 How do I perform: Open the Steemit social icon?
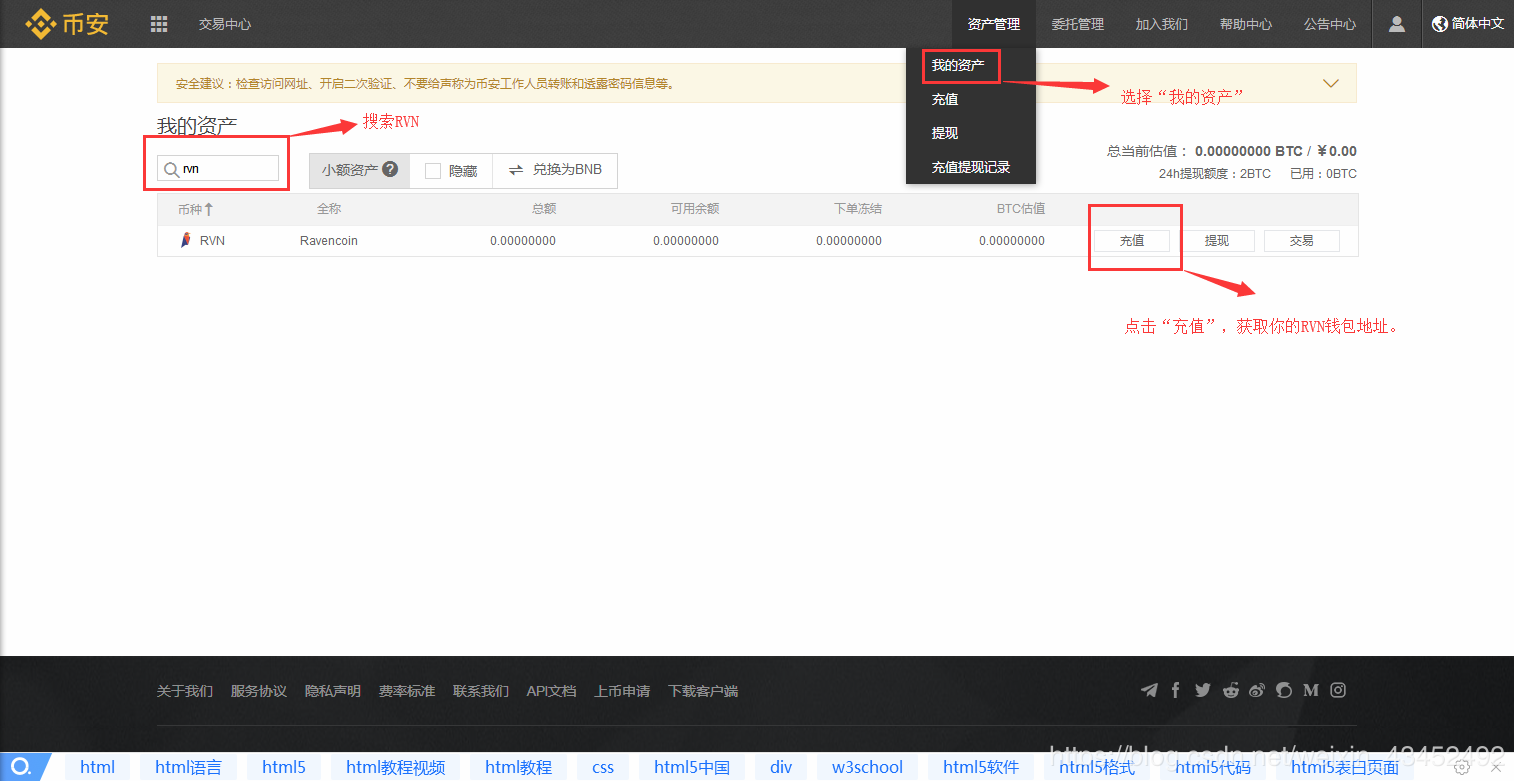click(x=1284, y=690)
